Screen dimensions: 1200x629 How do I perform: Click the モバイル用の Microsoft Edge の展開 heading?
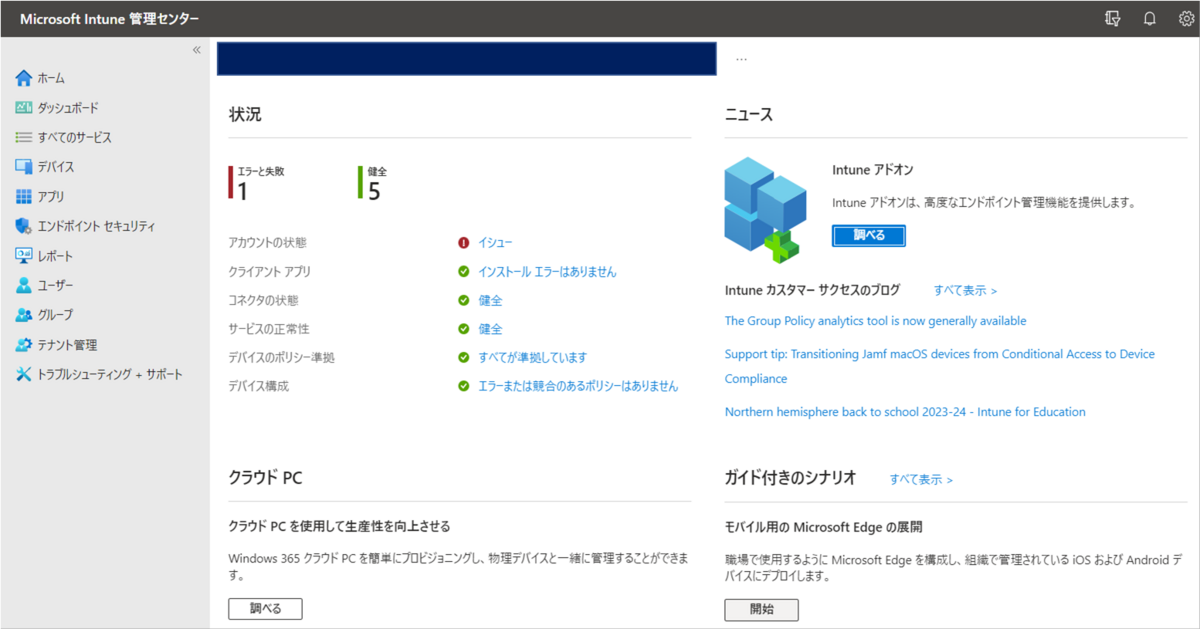click(x=823, y=526)
